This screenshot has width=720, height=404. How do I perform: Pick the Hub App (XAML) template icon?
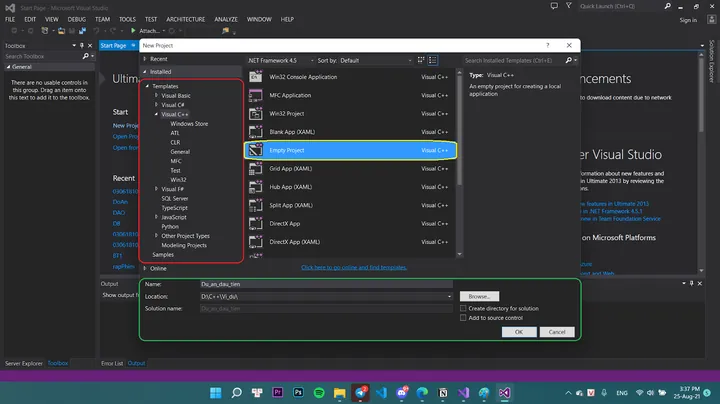pyautogui.click(x=255, y=187)
